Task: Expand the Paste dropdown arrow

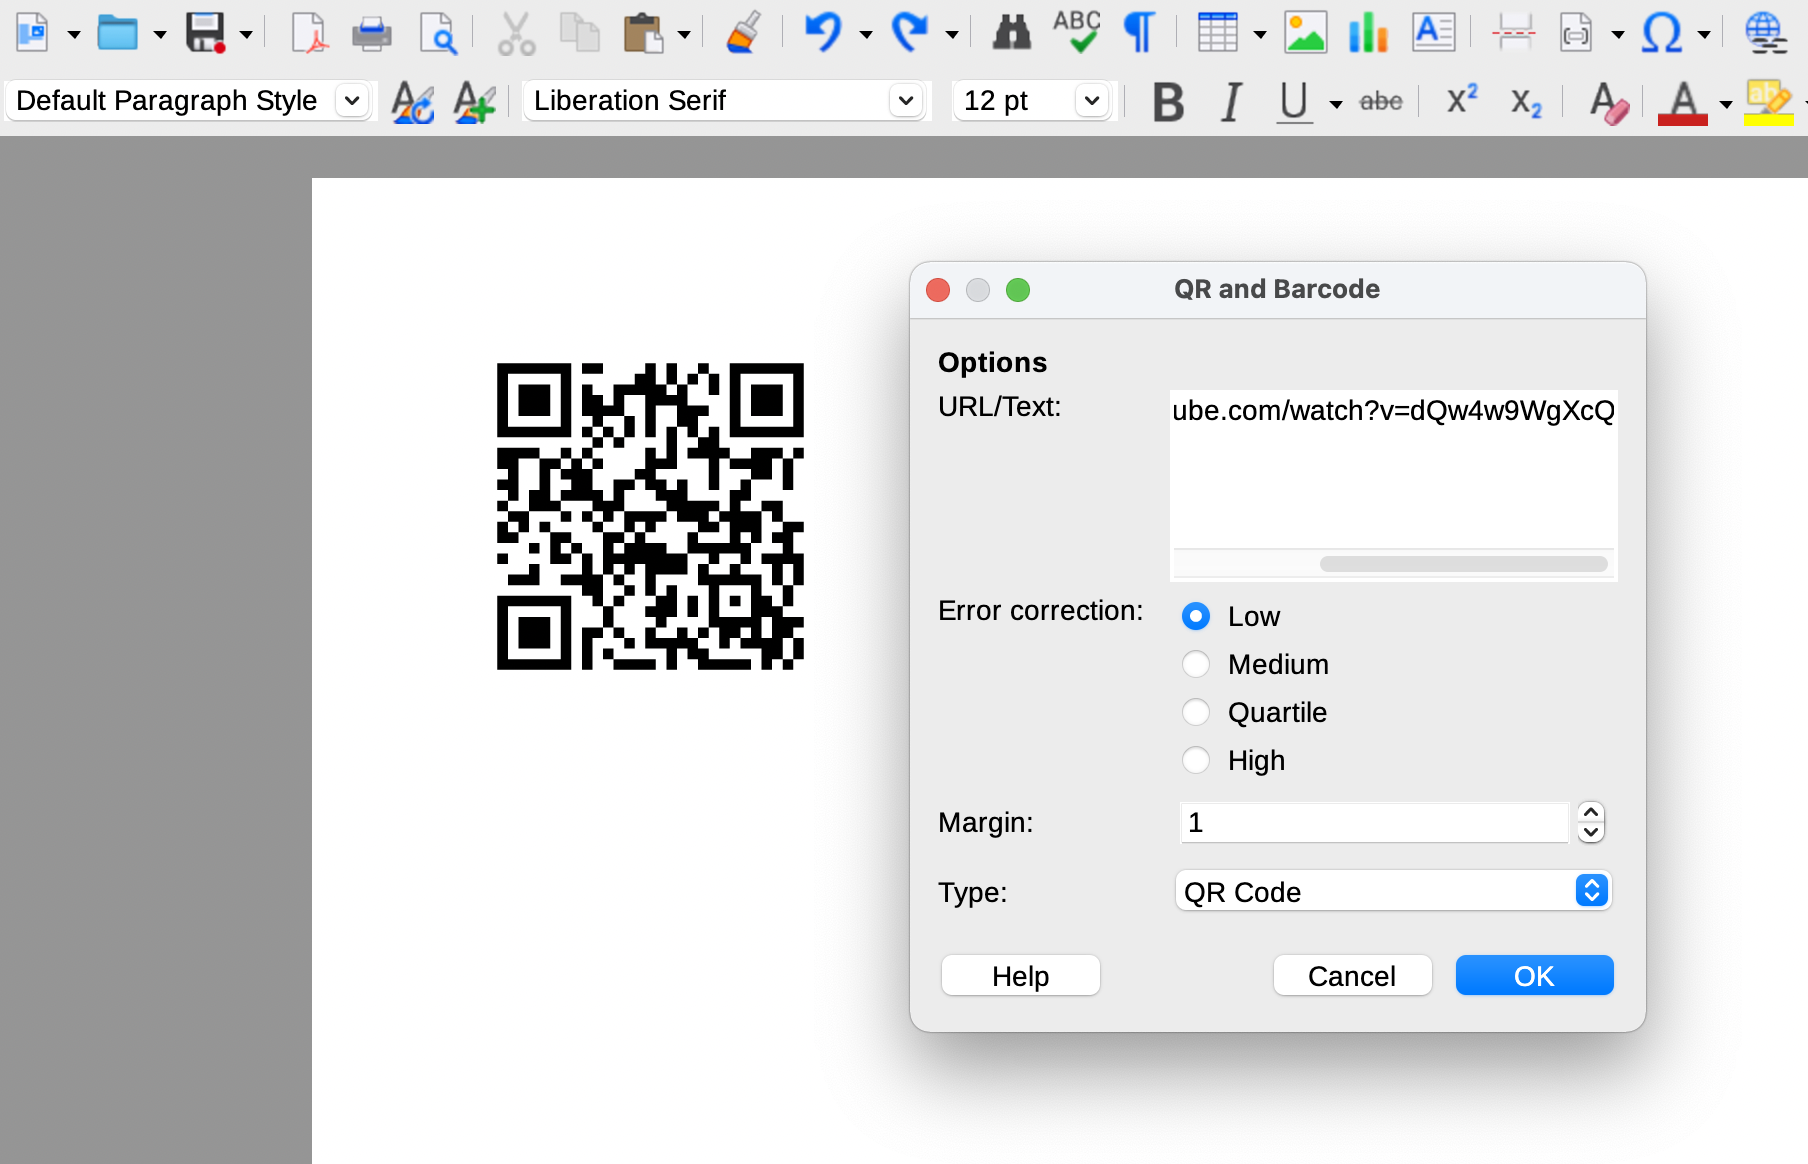Action: 684,35
